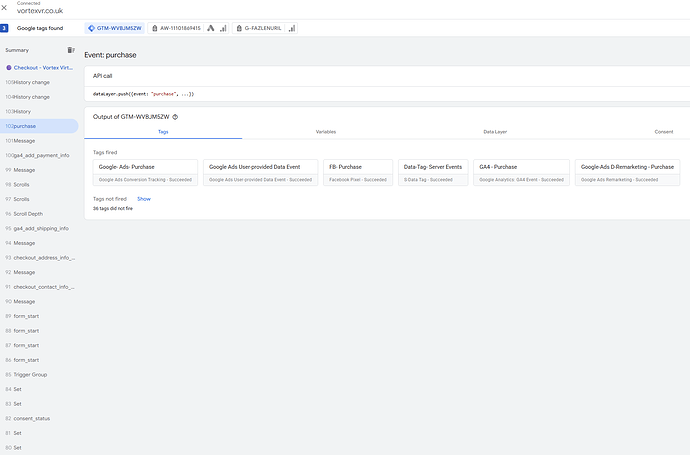Open the GA4 - Purchase tag card
Viewport: 690px width, 455px height.
pos(520,172)
